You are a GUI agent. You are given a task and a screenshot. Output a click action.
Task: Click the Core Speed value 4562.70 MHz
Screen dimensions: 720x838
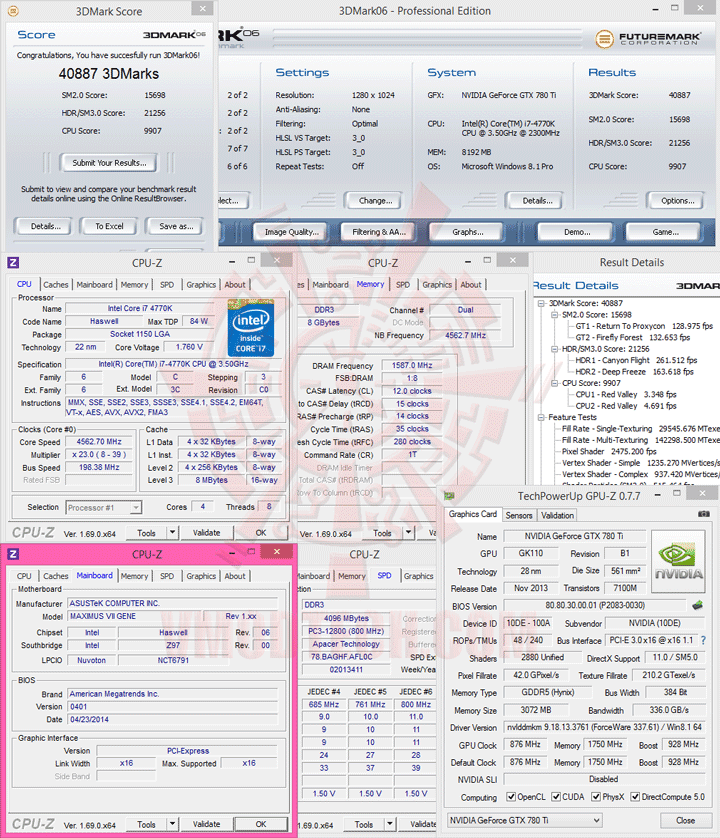click(98, 442)
